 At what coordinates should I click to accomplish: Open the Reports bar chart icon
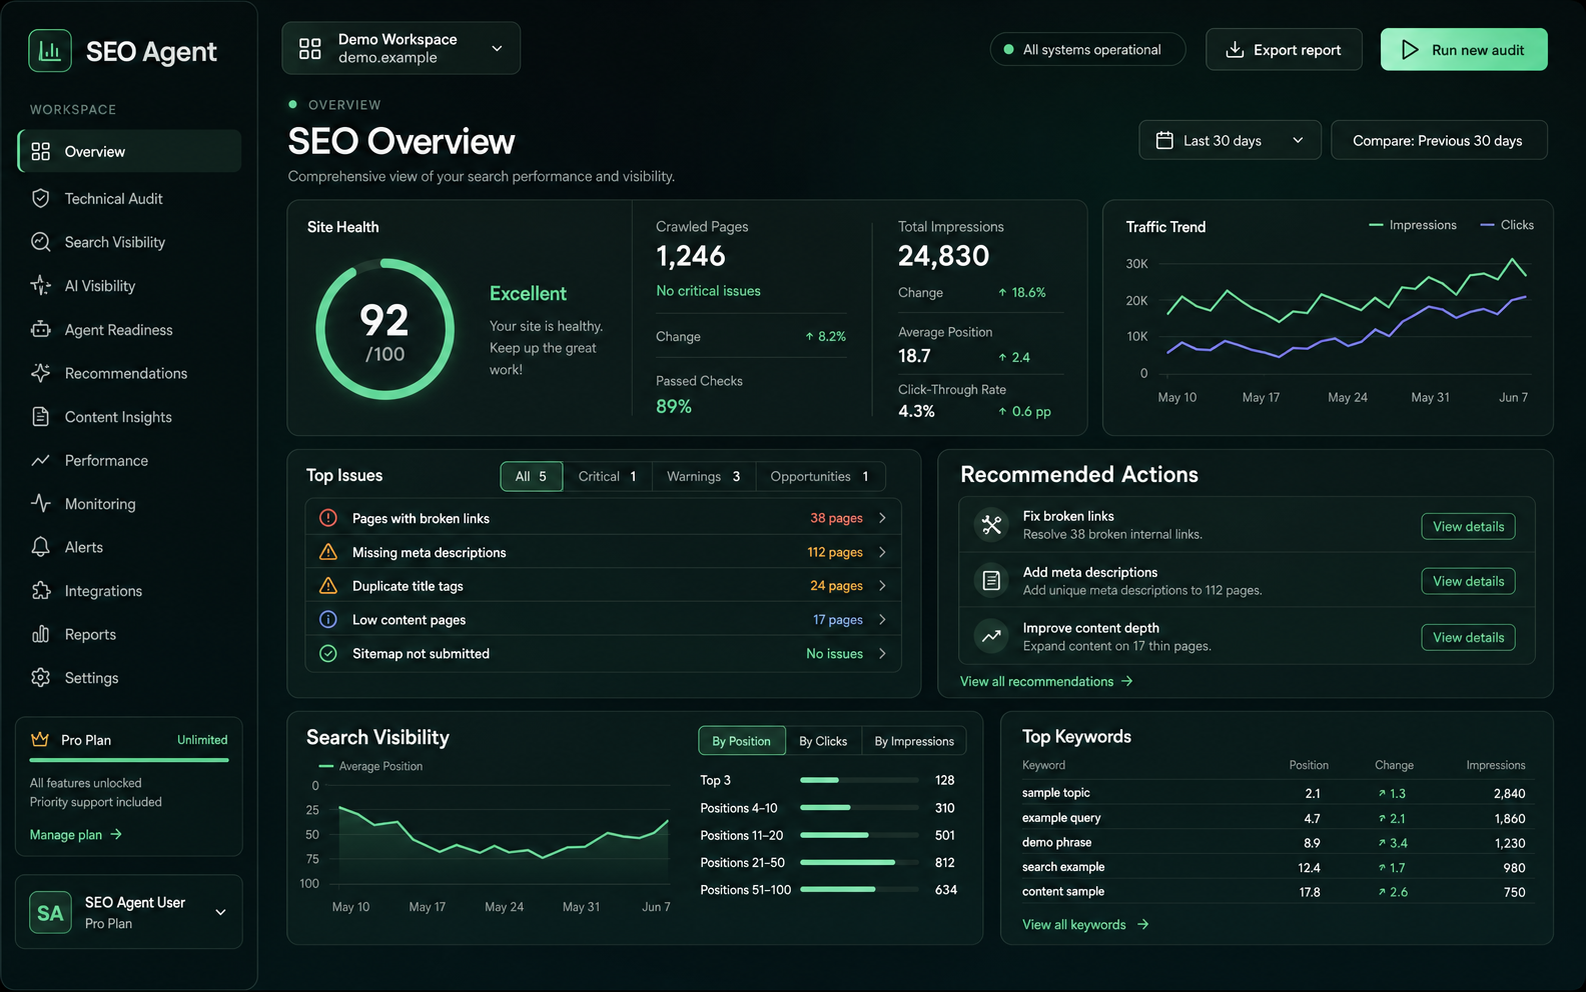[41, 634]
